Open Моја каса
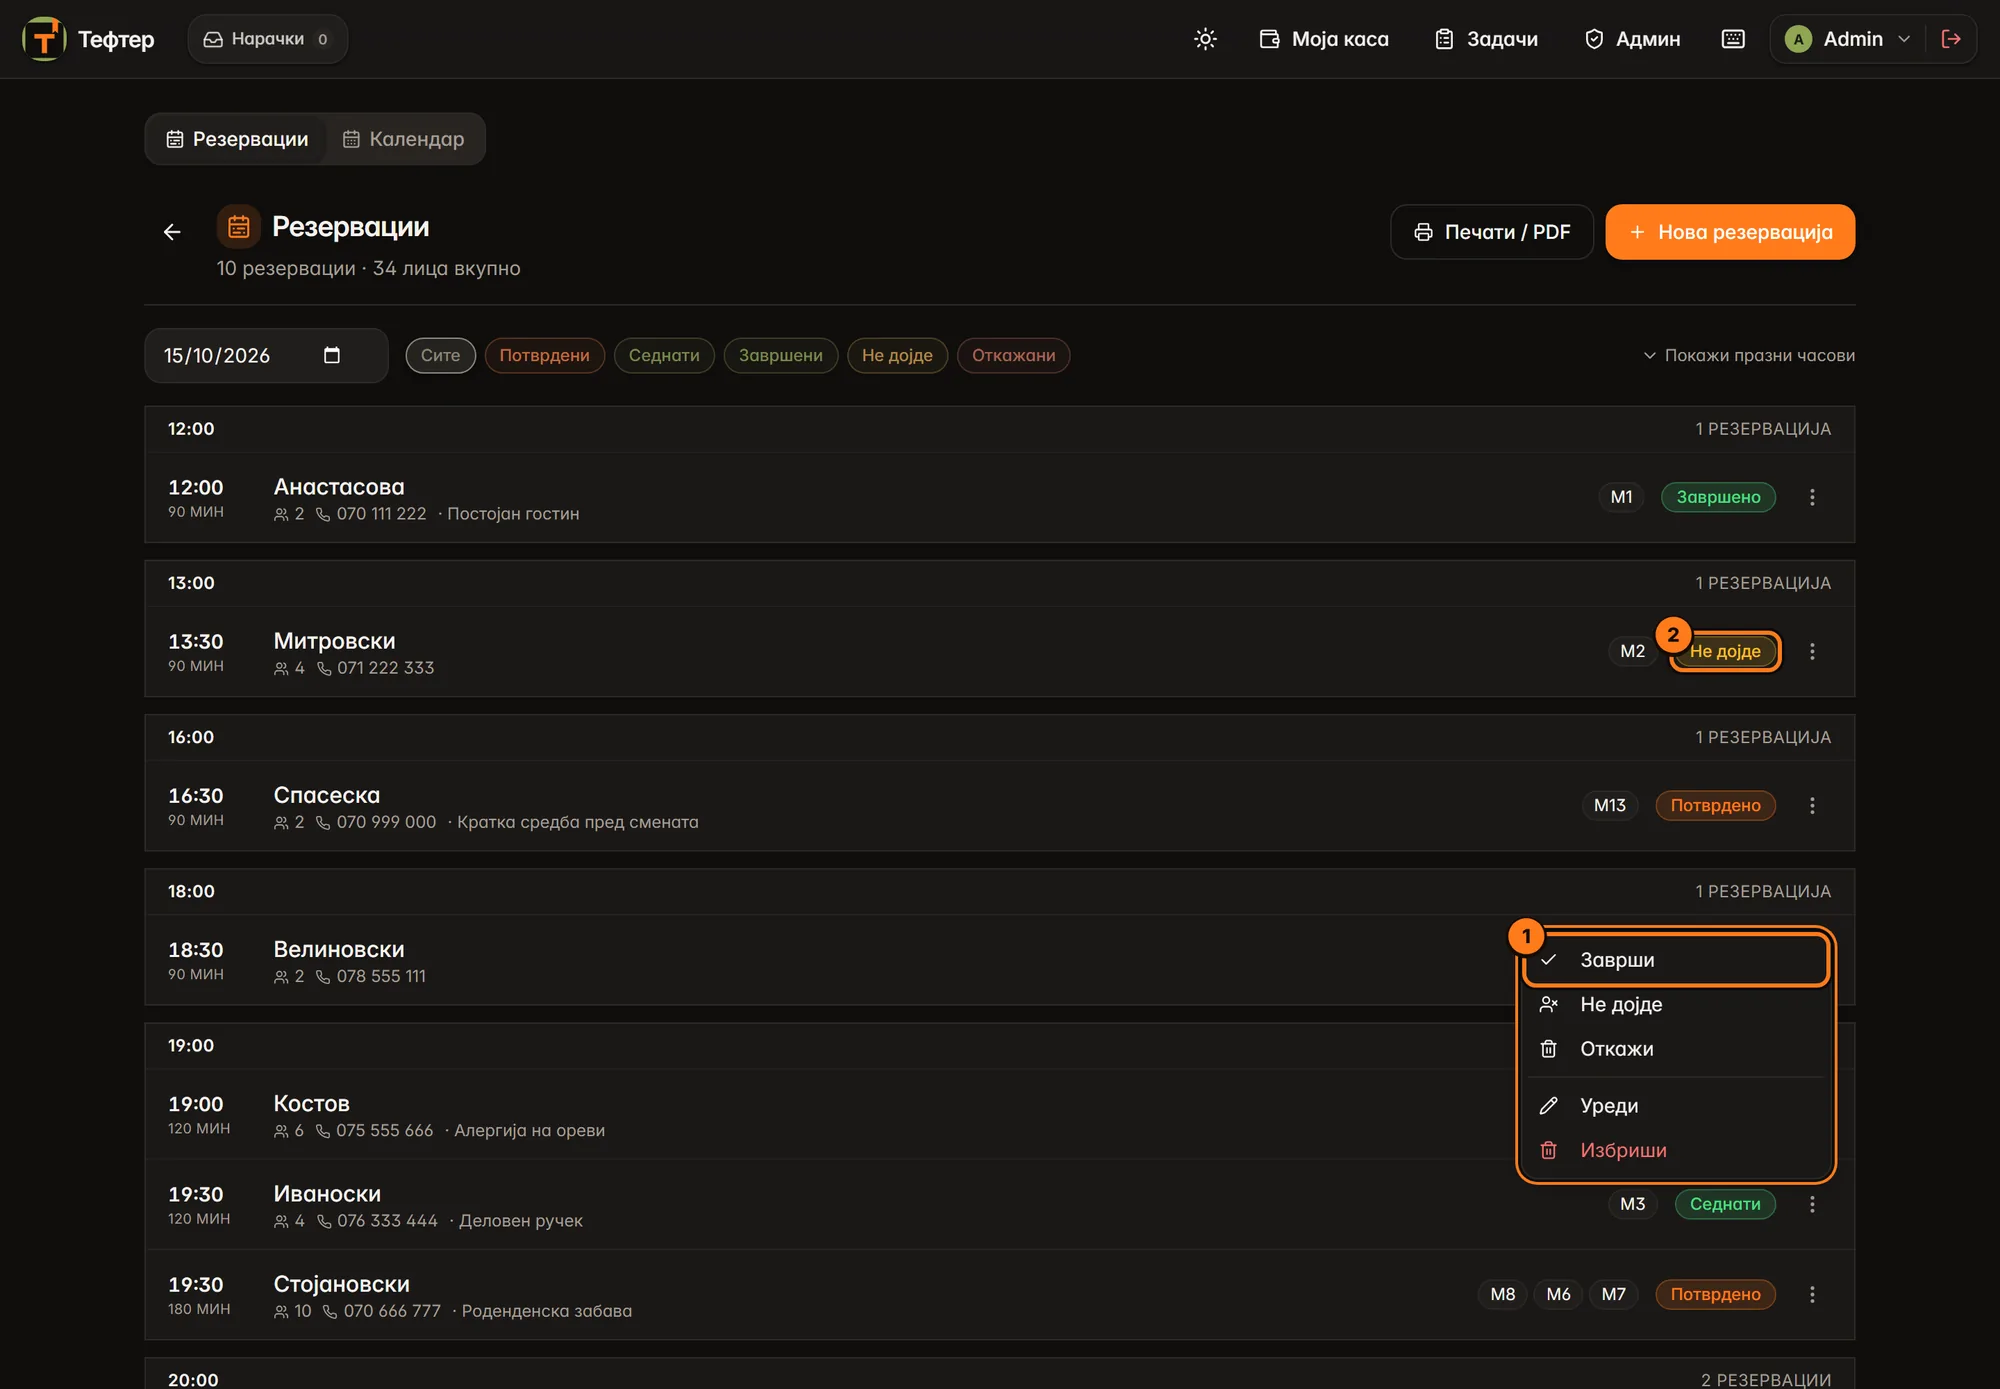Viewport: 2000px width, 1389px height. point(1324,39)
